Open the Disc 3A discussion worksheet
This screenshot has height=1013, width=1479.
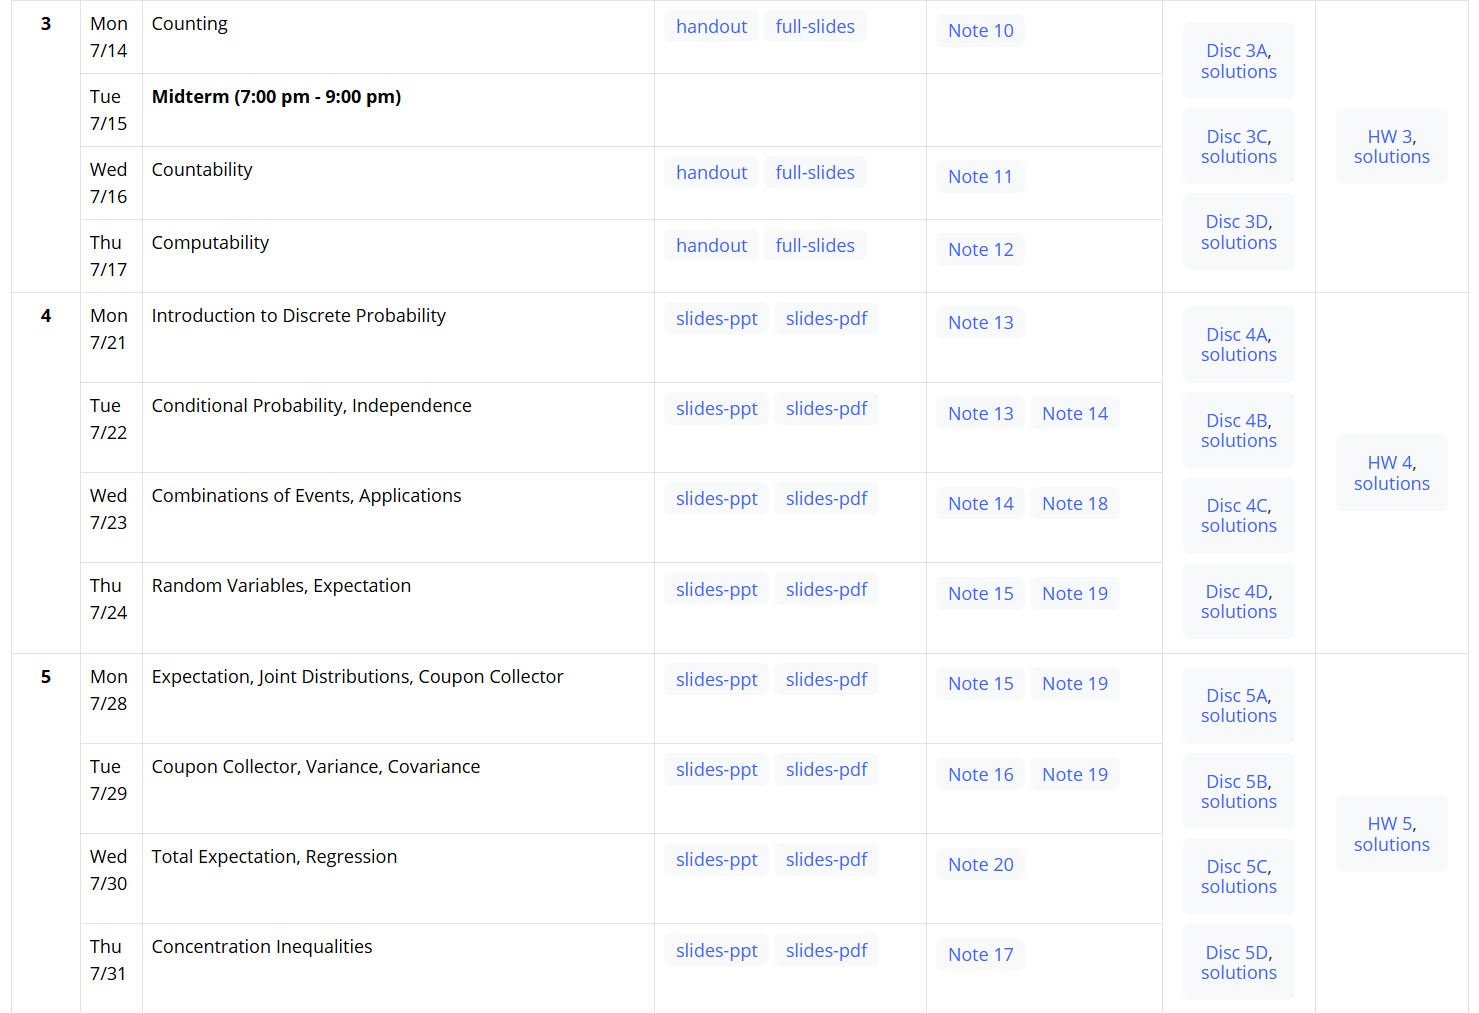pos(1238,51)
